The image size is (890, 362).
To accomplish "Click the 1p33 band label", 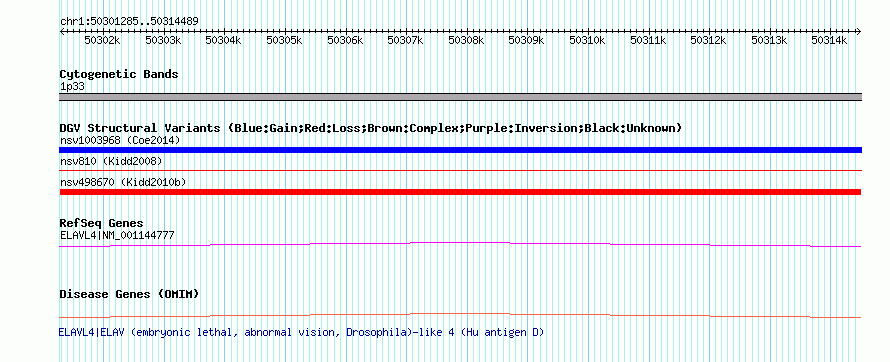I will (72, 86).
